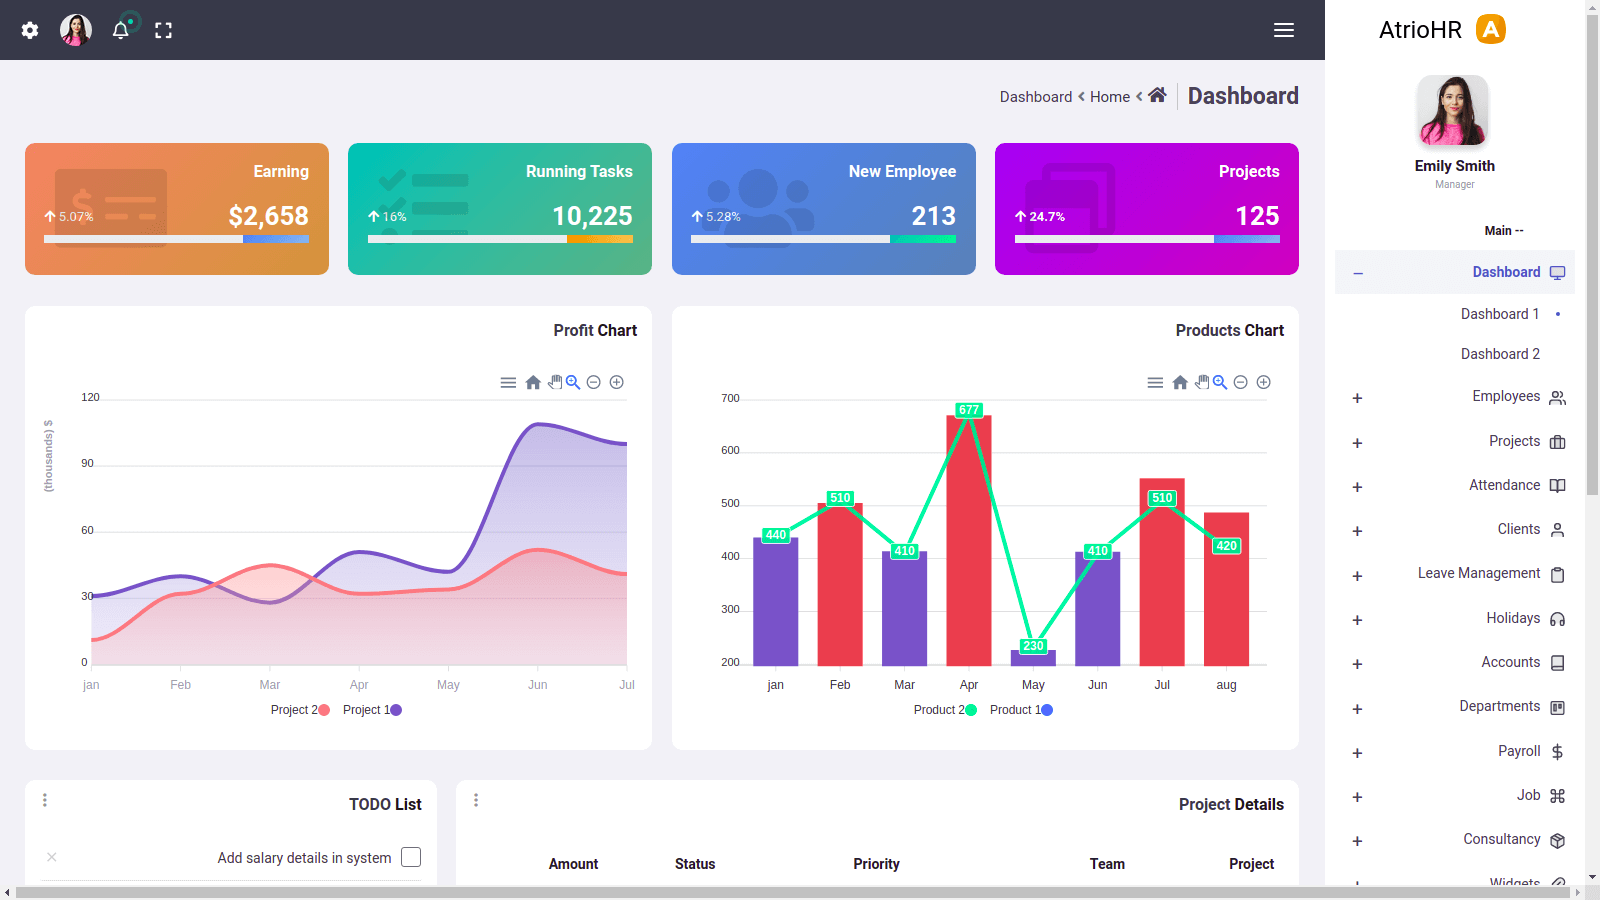This screenshot has width=1600, height=900.
Task: Click the hamburger menu in header
Action: pyautogui.click(x=1284, y=30)
